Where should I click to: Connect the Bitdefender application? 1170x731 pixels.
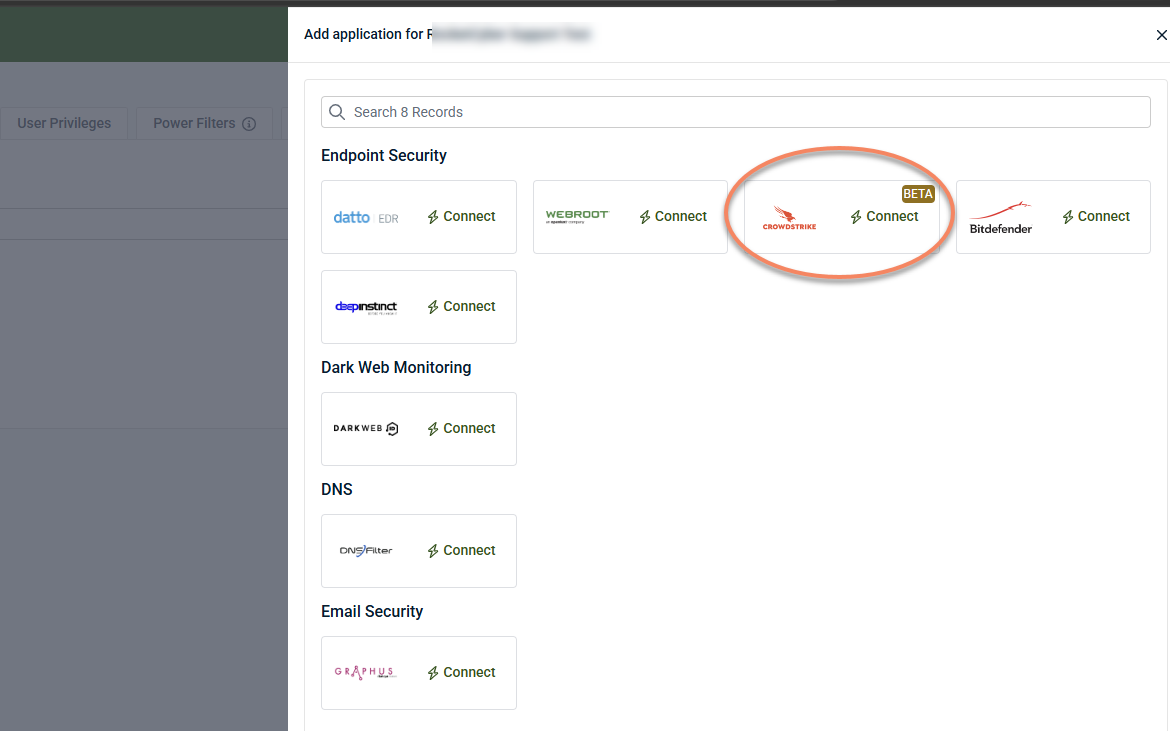point(1095,216)
